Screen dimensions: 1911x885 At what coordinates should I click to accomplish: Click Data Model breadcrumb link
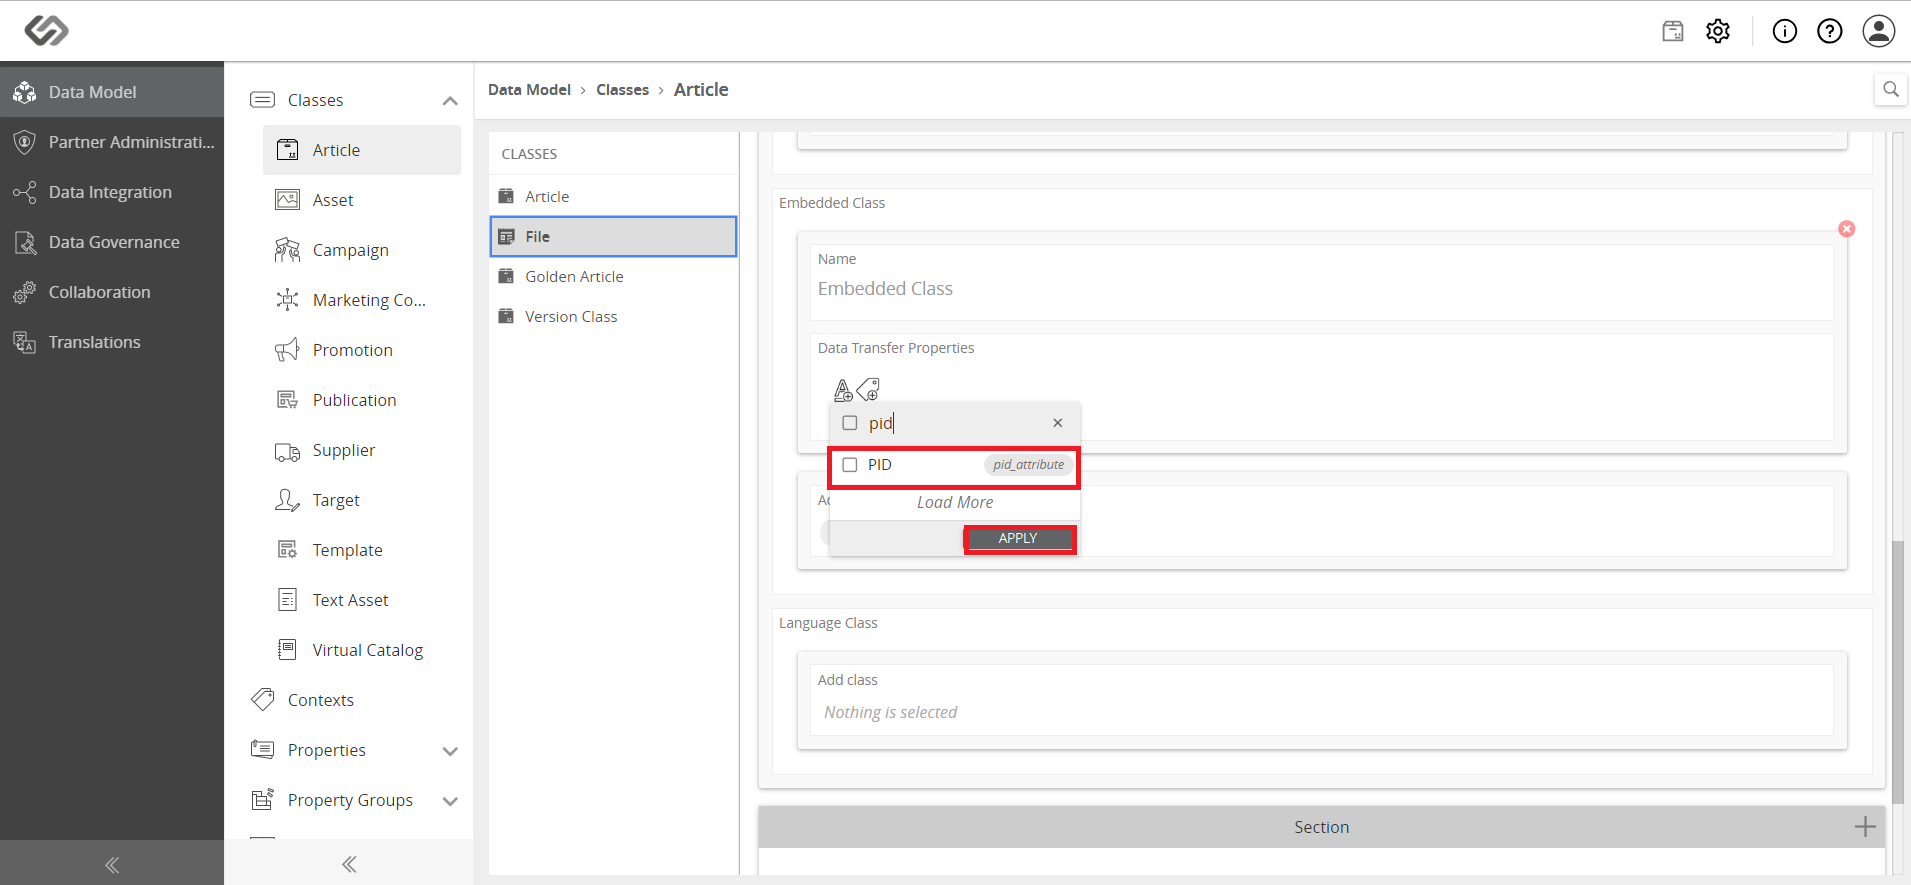(529, 90)
